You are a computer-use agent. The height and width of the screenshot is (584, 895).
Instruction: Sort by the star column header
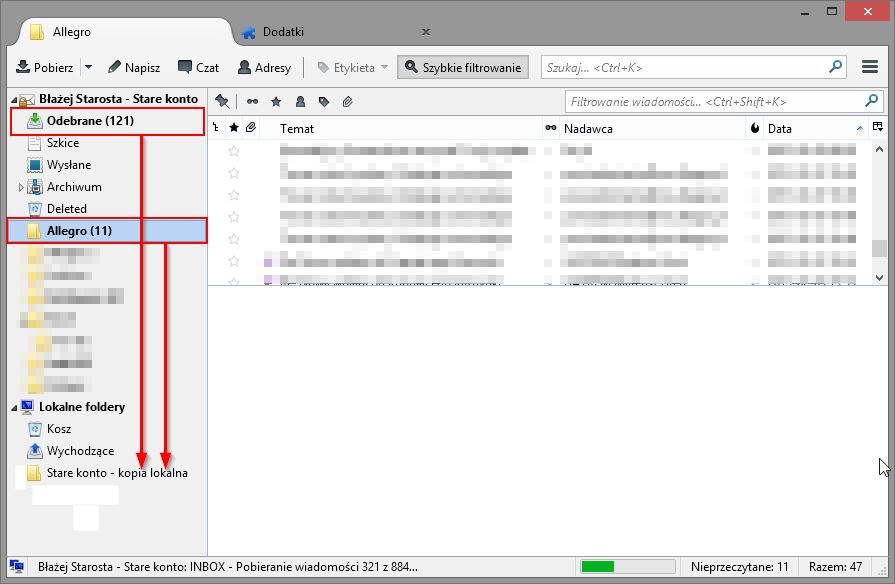233,128
